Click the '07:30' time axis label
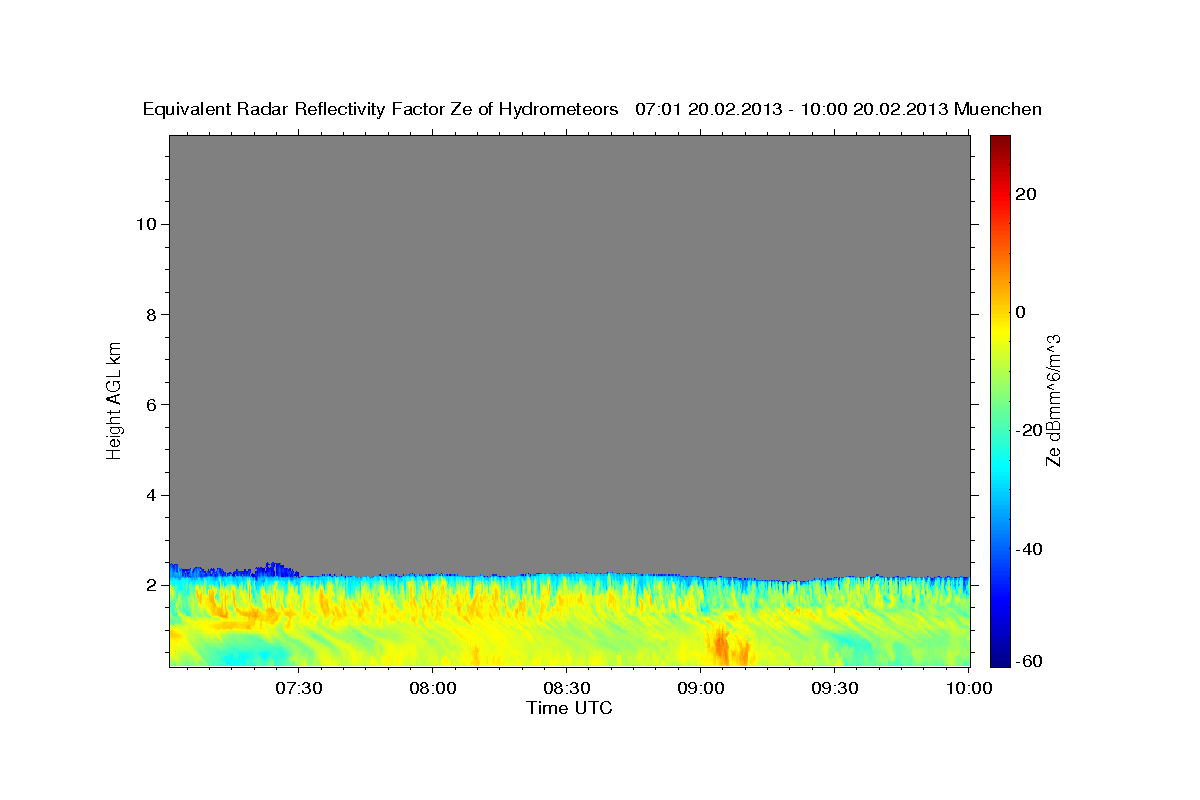Viewport: 1200px width, 800px height. point(298,688)
